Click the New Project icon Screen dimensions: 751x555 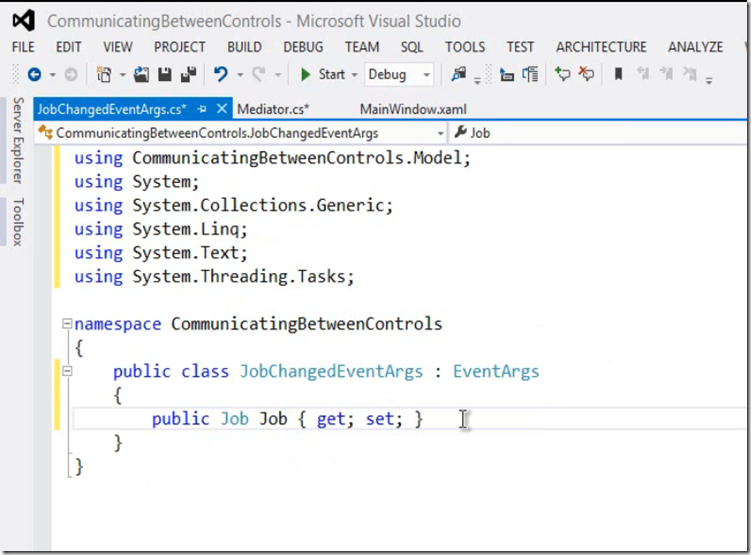pos(104,75)
